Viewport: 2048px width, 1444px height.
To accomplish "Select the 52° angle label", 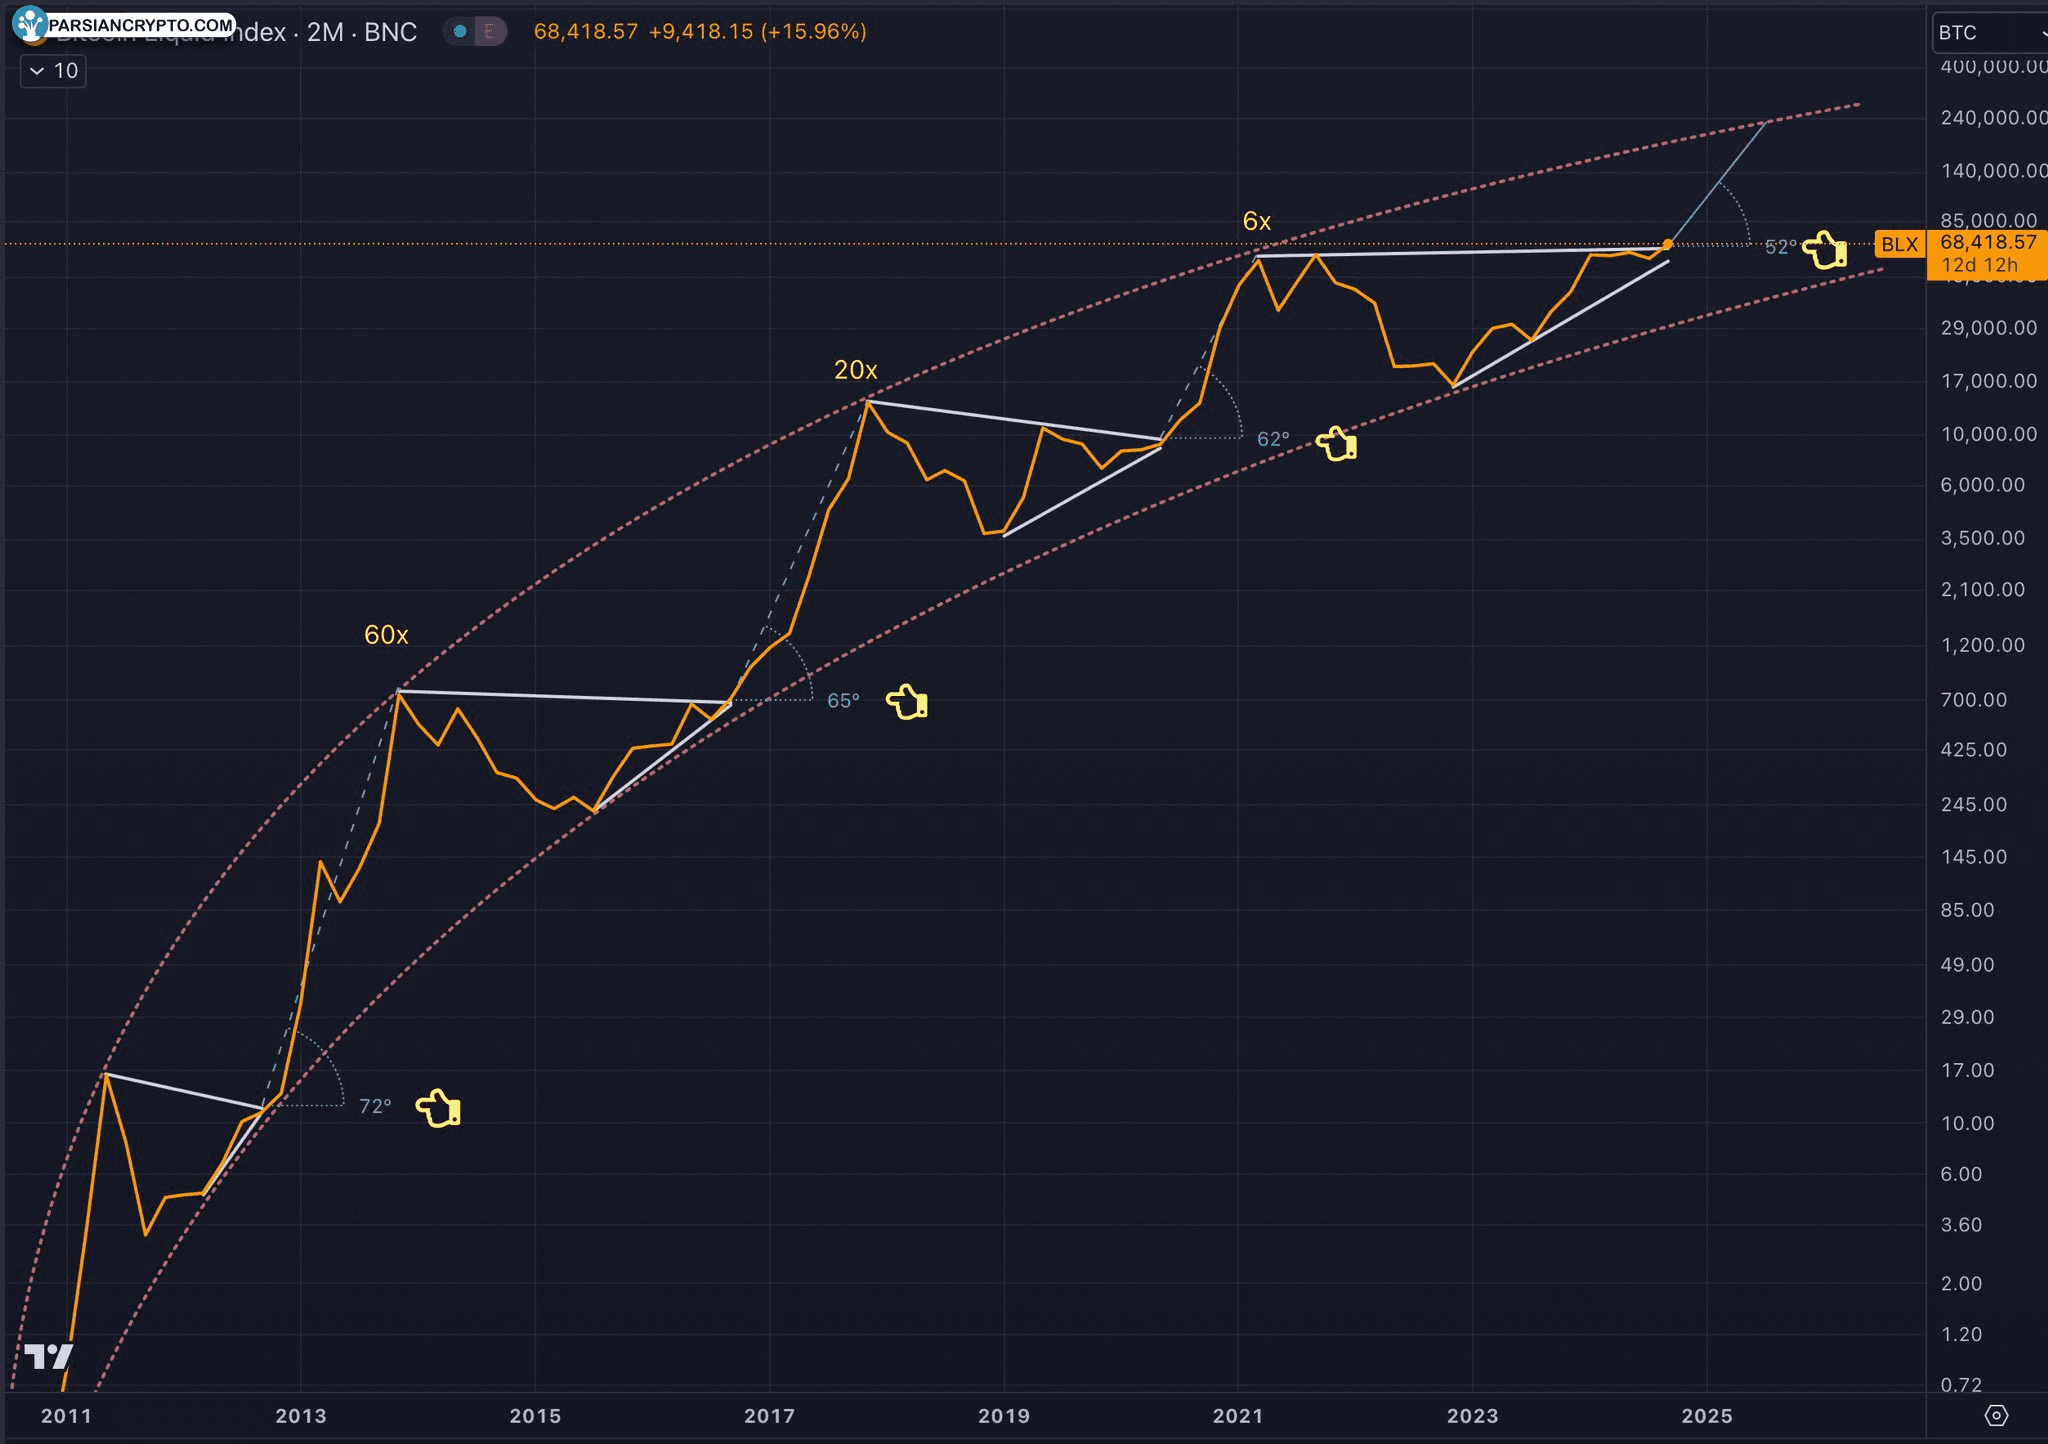I will [1780, 247].
